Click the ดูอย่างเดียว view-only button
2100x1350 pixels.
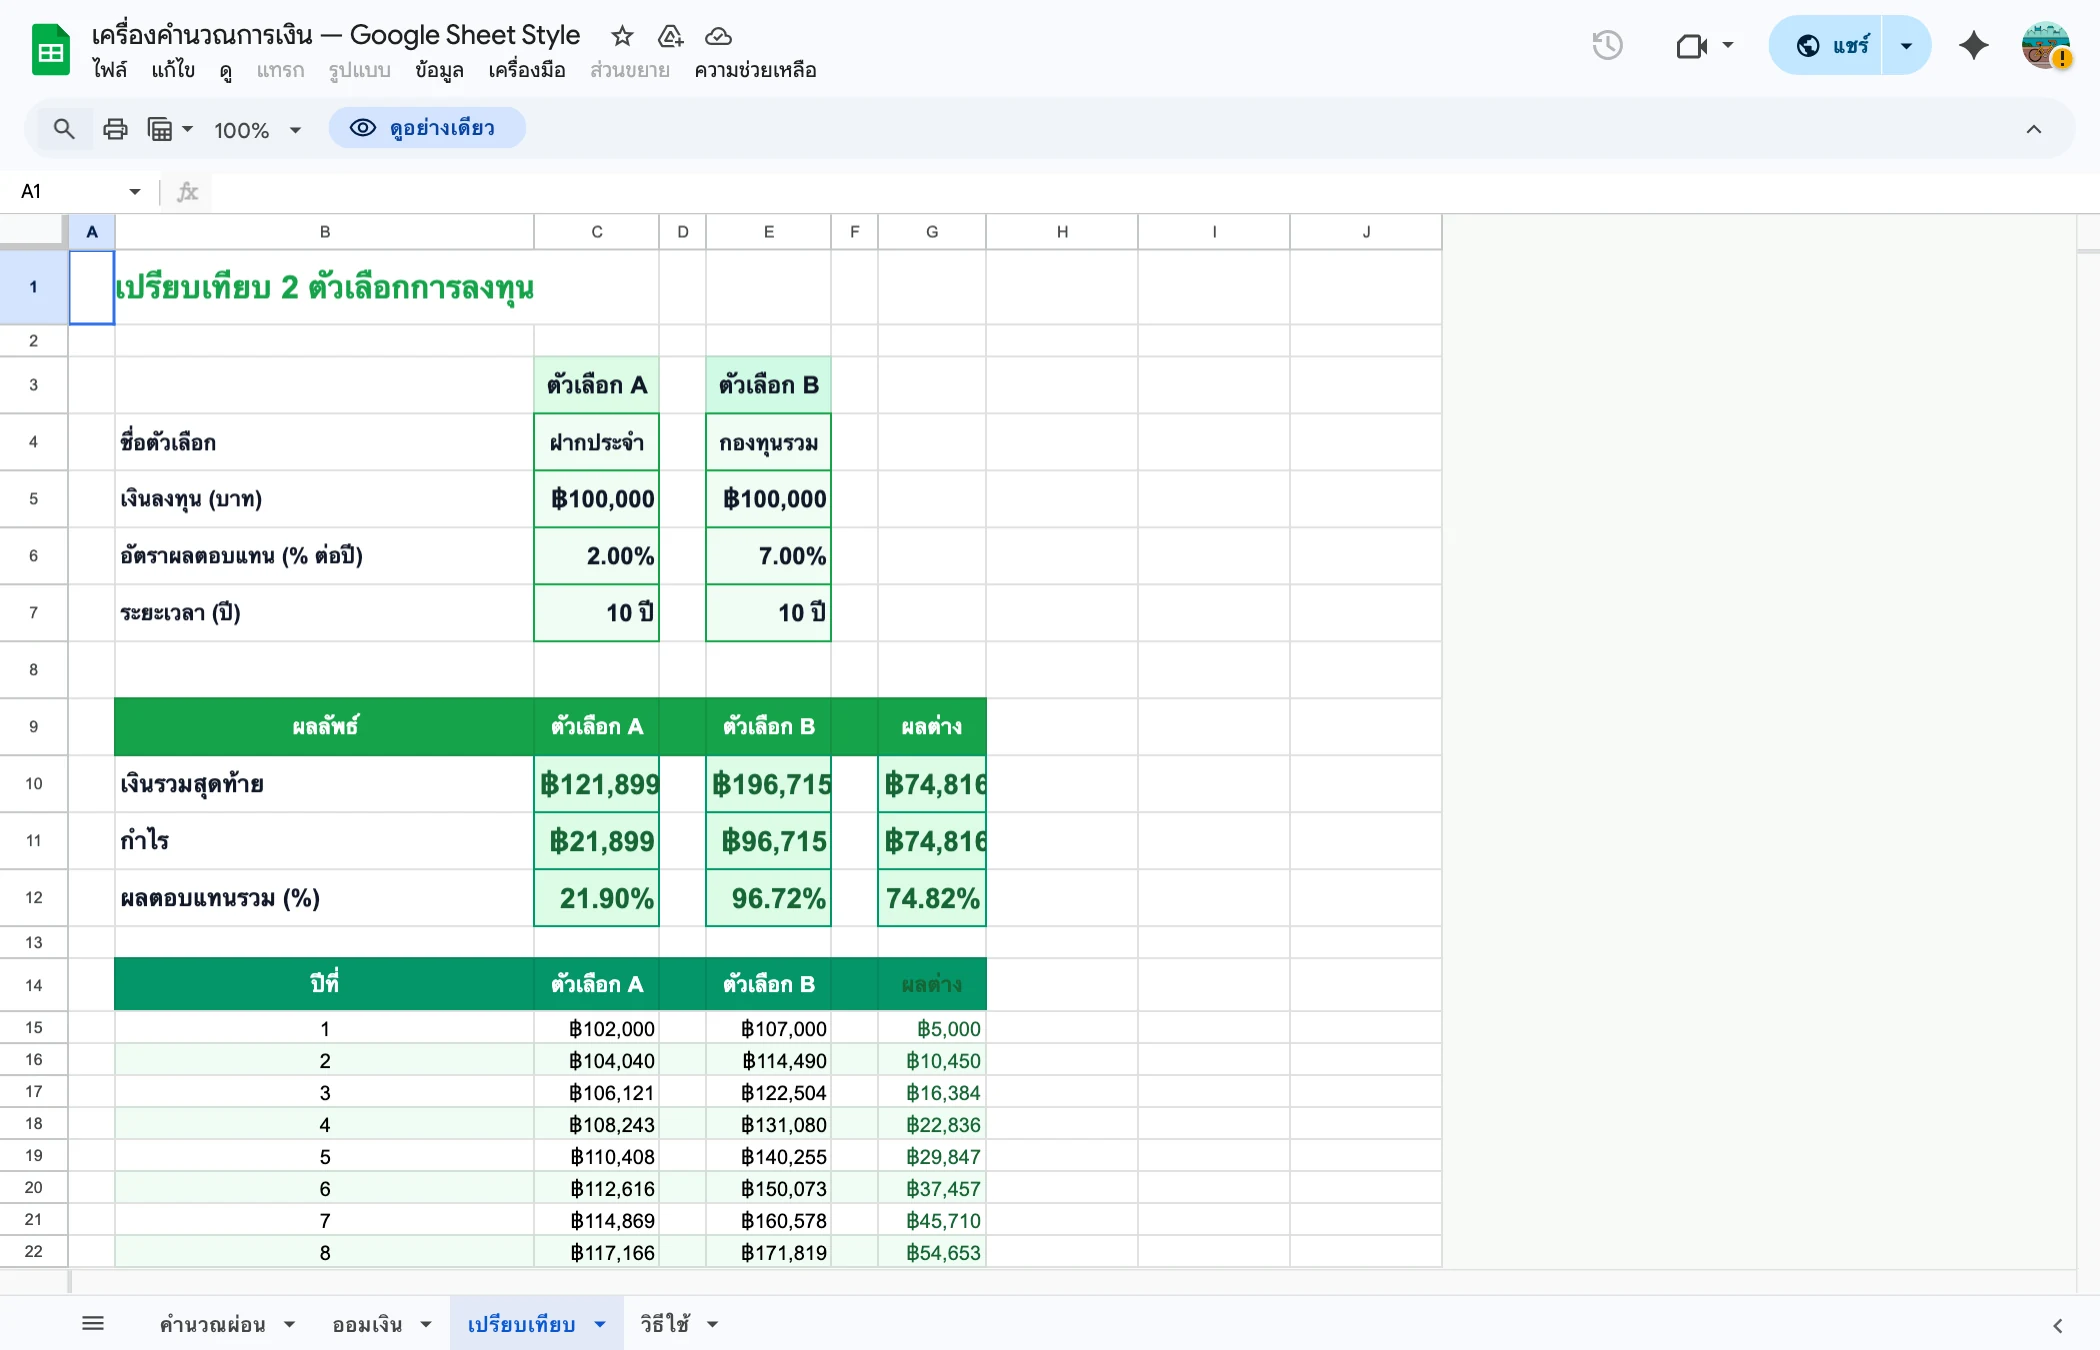pyautogui.click(x=427, y=128)
